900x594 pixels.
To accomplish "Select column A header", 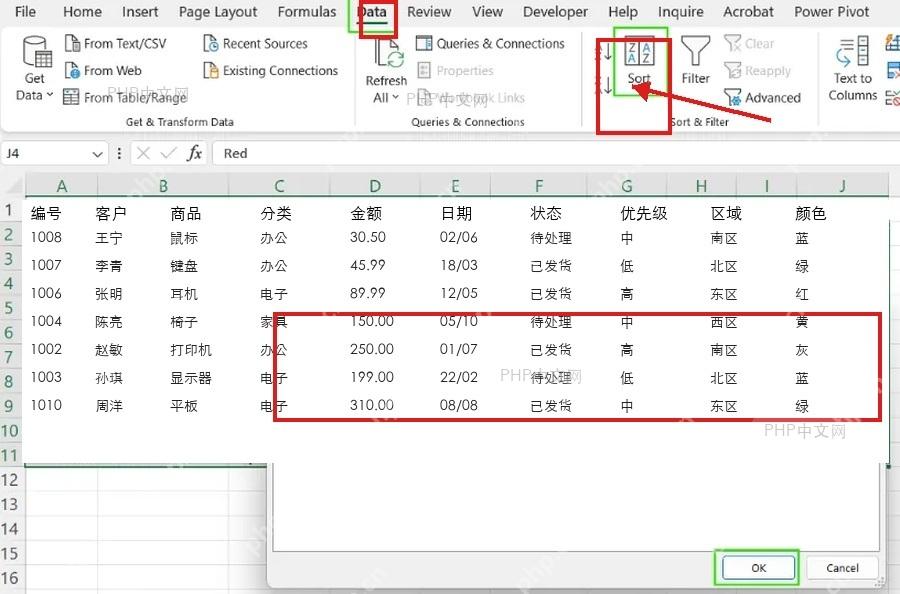I will point(62,186).
